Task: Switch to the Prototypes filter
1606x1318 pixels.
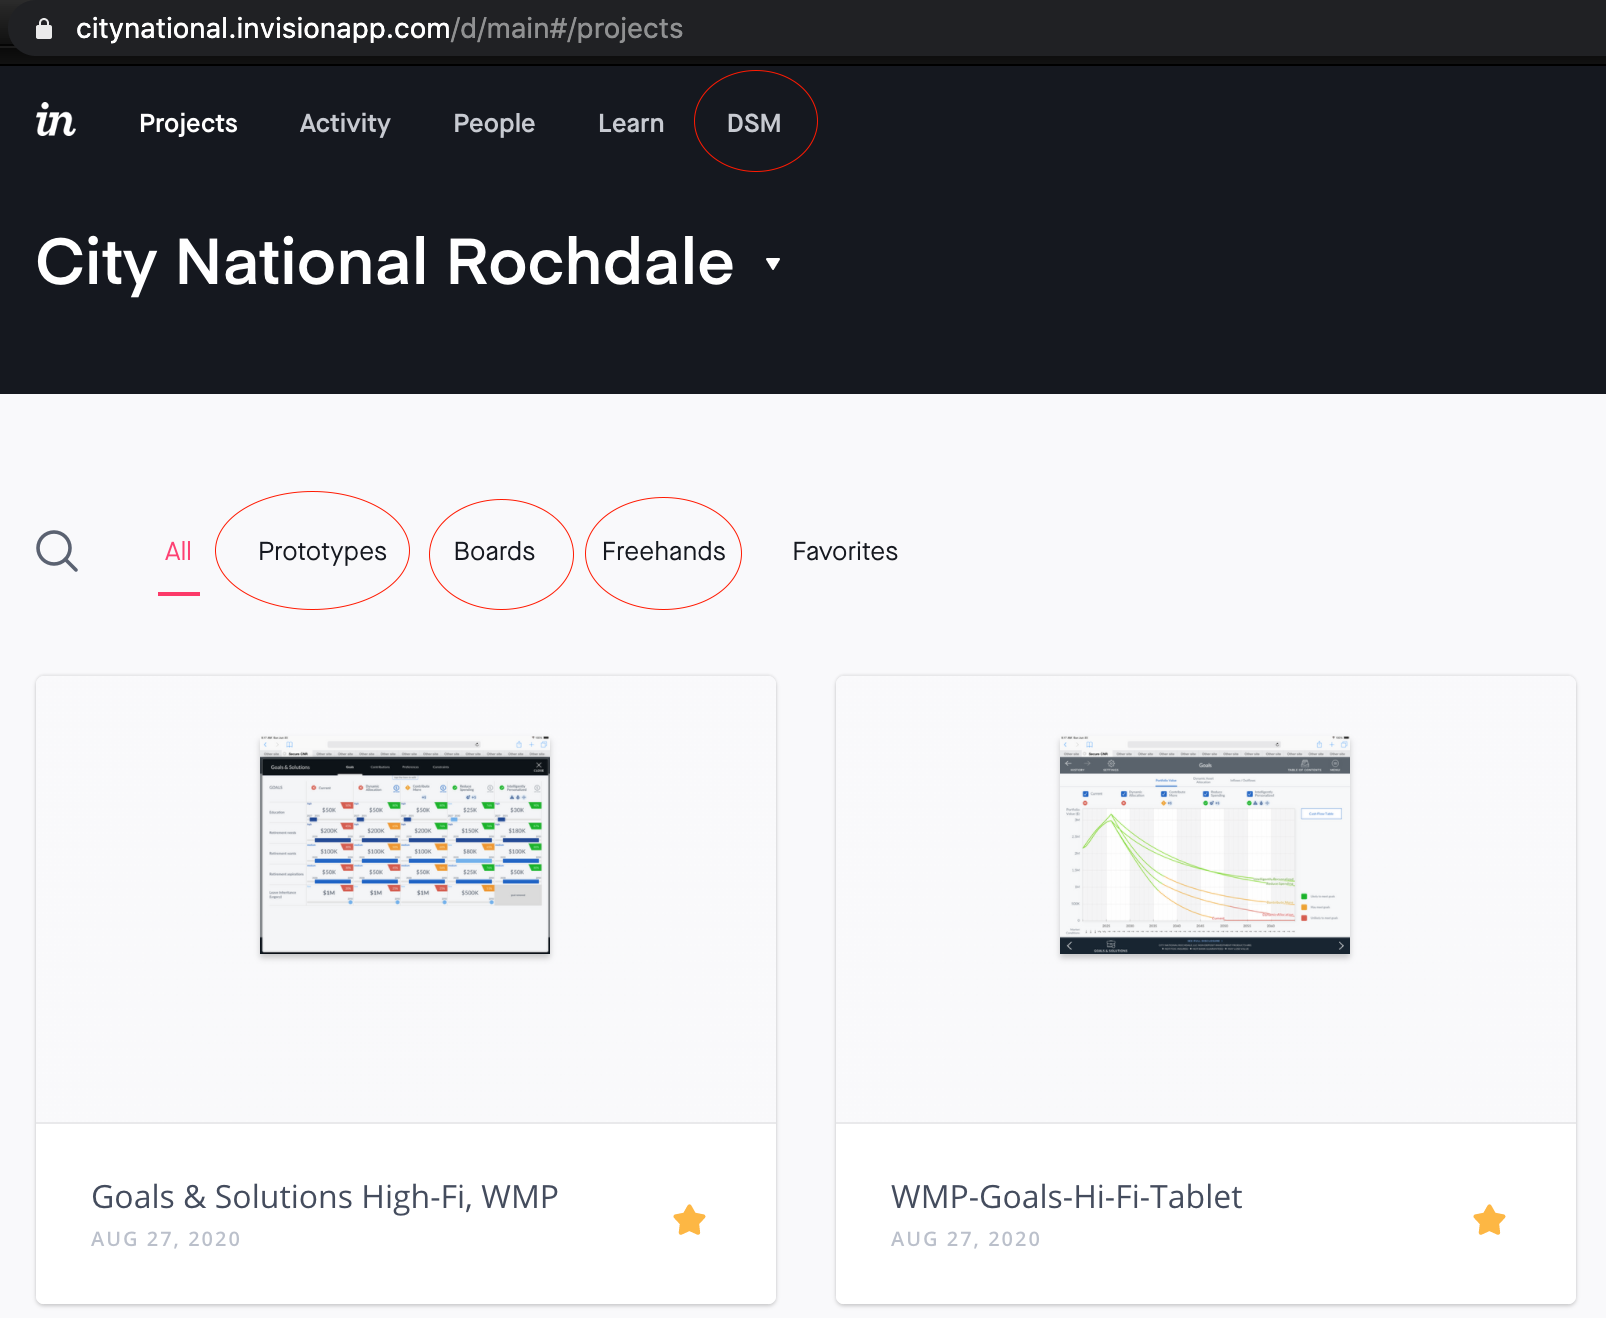Action: pyautogui.click(x=322, y=551)
